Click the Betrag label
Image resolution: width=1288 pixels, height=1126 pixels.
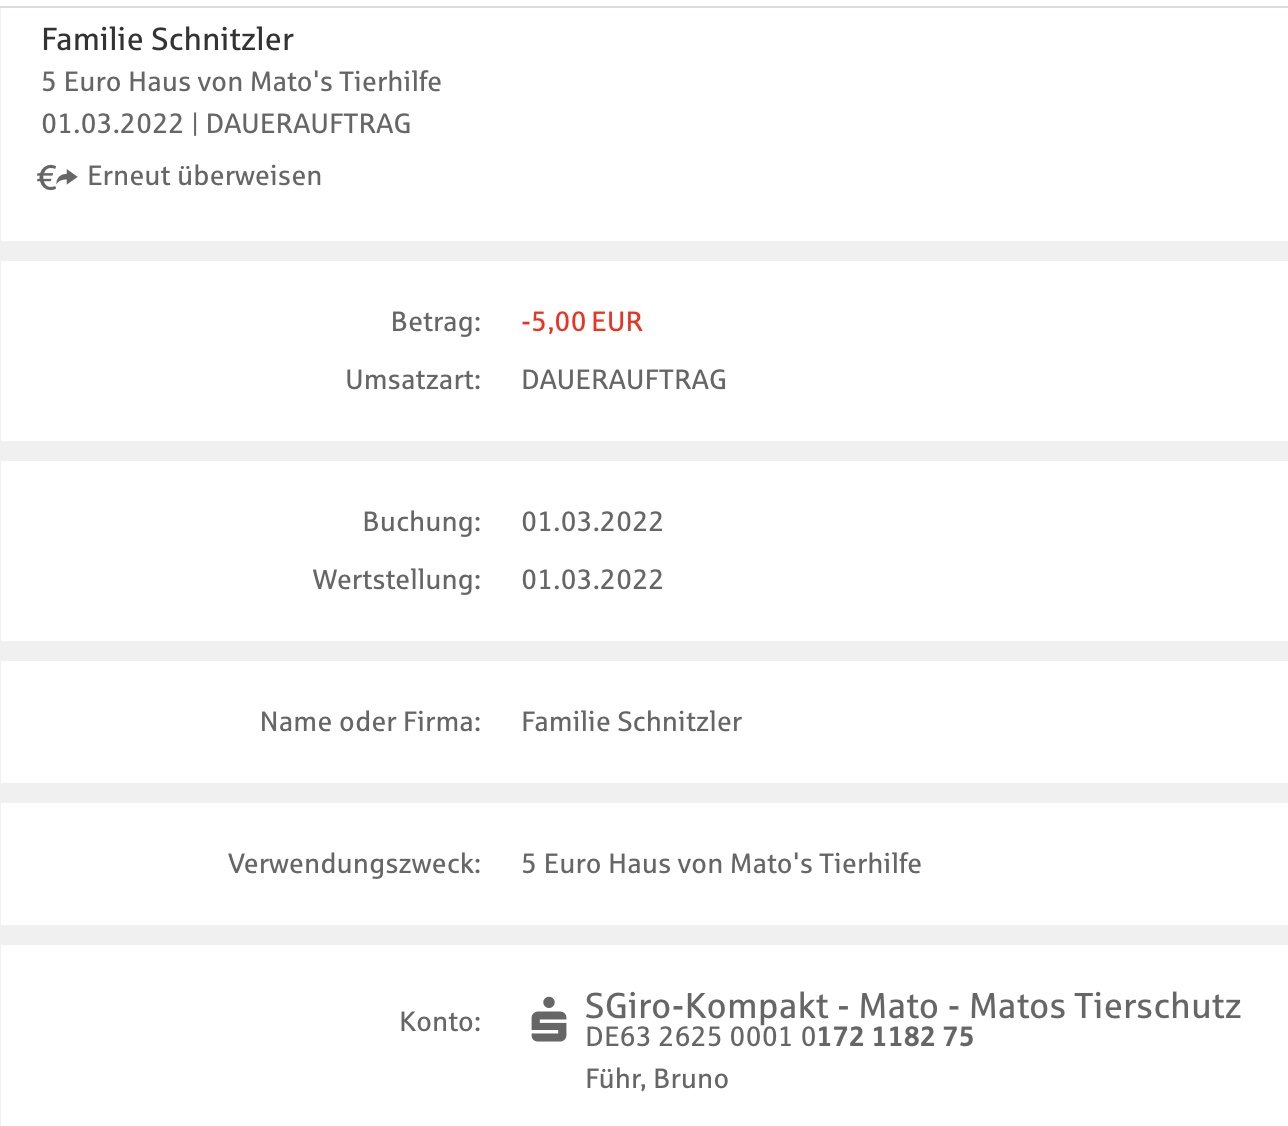(436, 322)
